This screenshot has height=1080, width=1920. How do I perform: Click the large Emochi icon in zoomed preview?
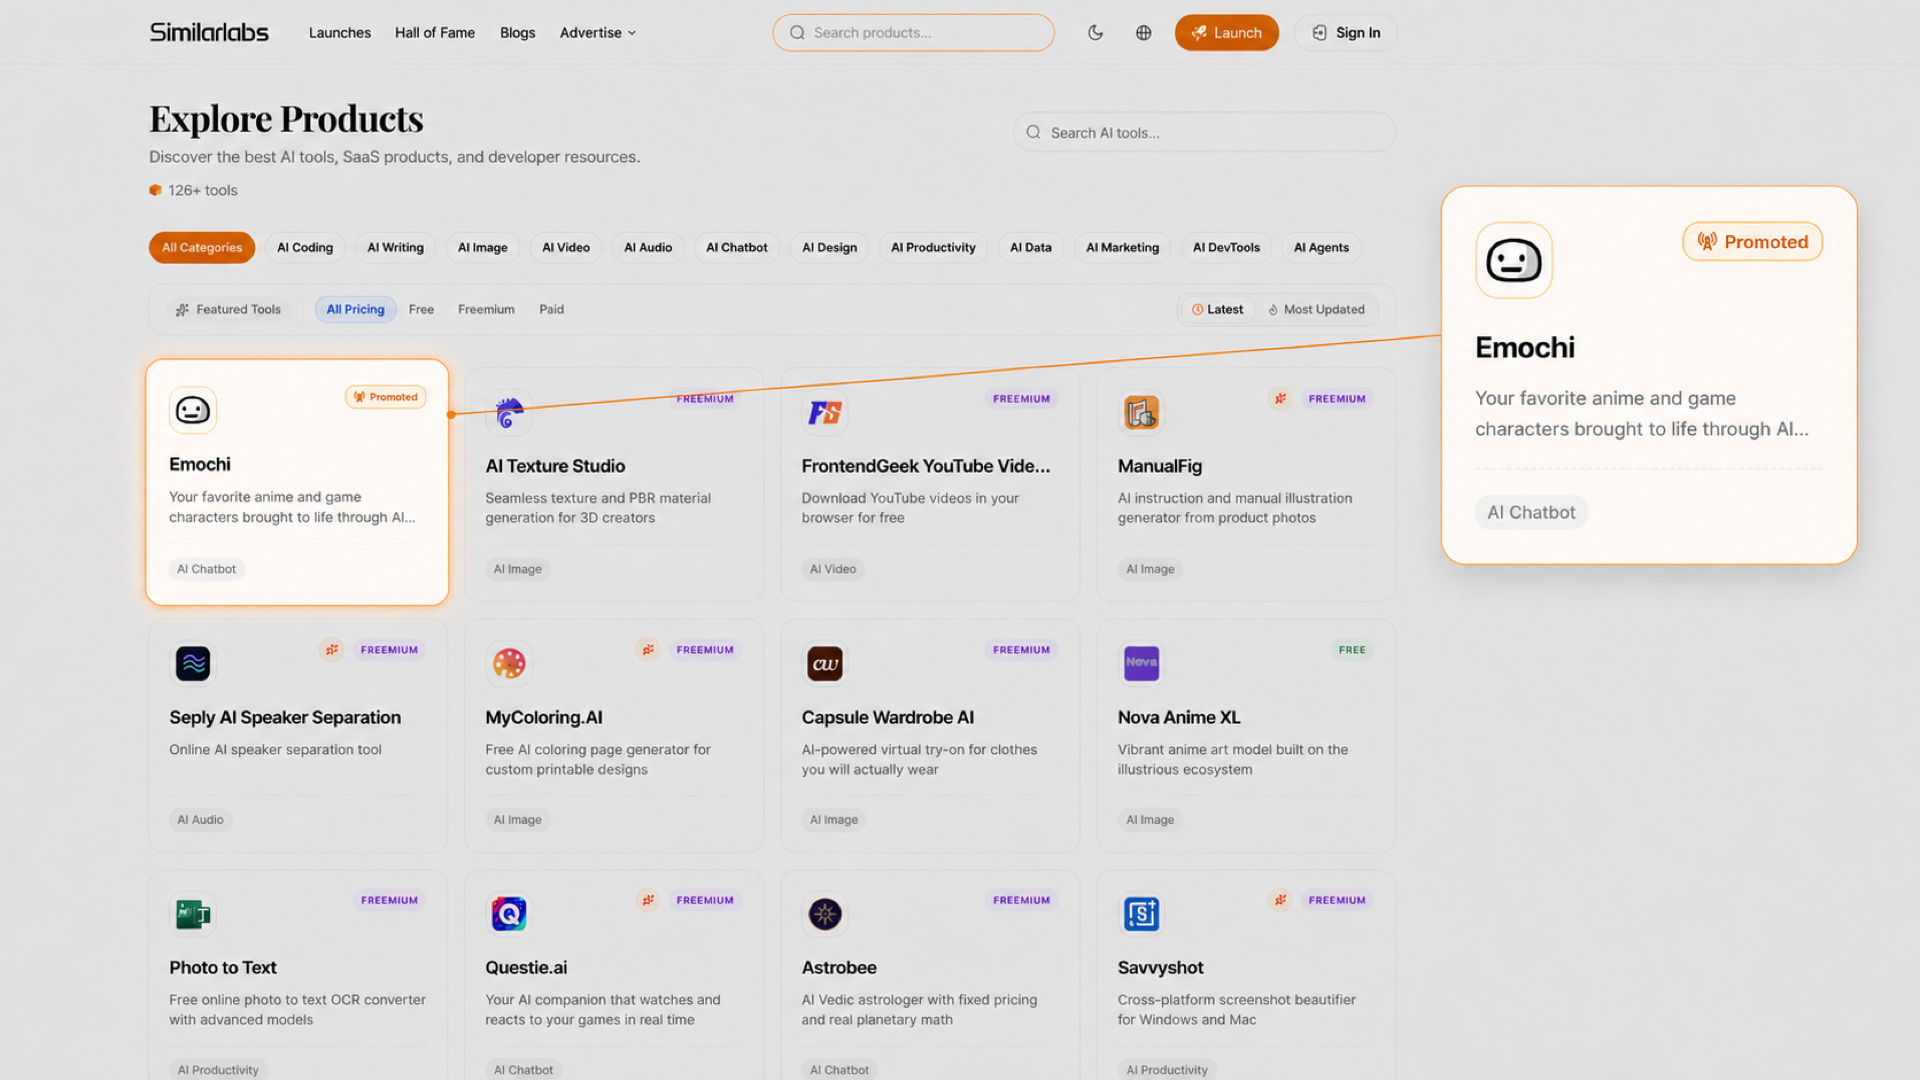1514,261
